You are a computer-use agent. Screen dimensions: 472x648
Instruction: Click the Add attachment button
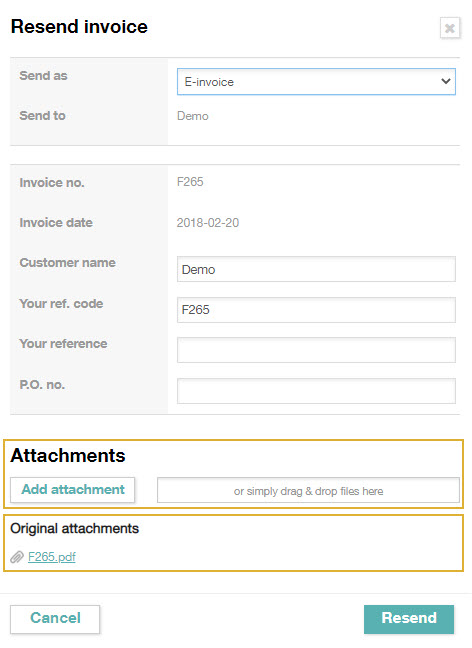coord(73,490)
